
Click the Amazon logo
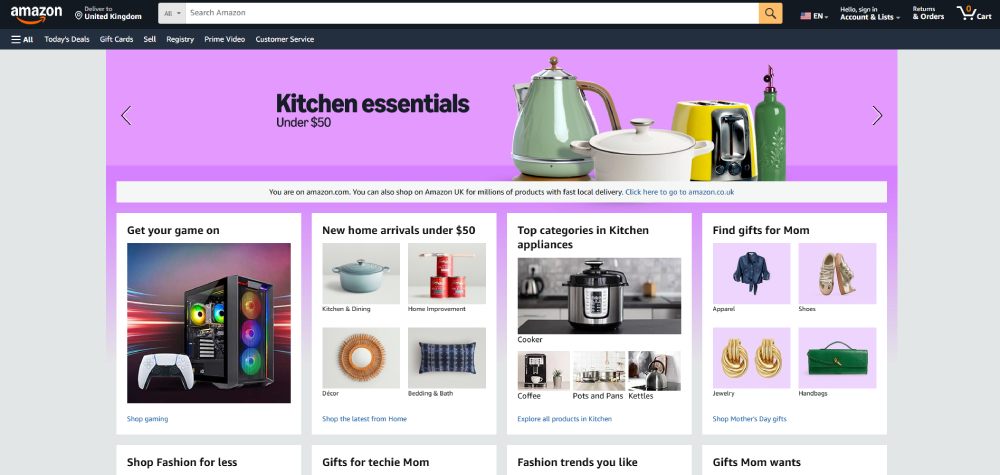pyautogui.click(x=36, y=14)
